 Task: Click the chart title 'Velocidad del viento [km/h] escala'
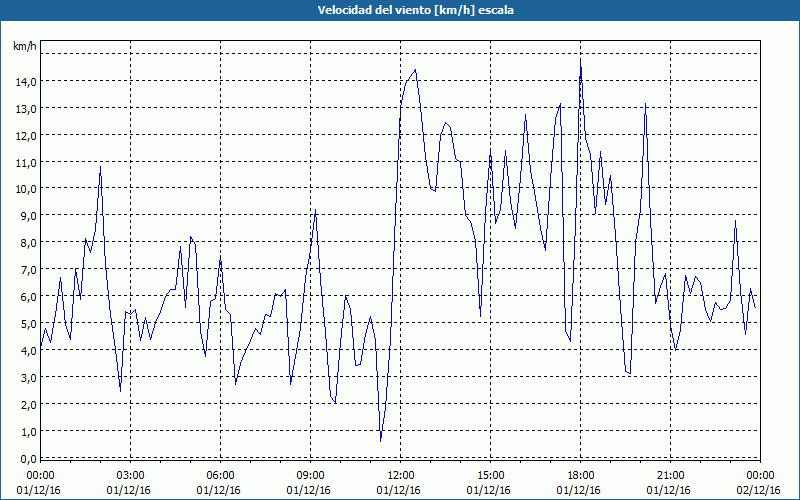point(415,10)
